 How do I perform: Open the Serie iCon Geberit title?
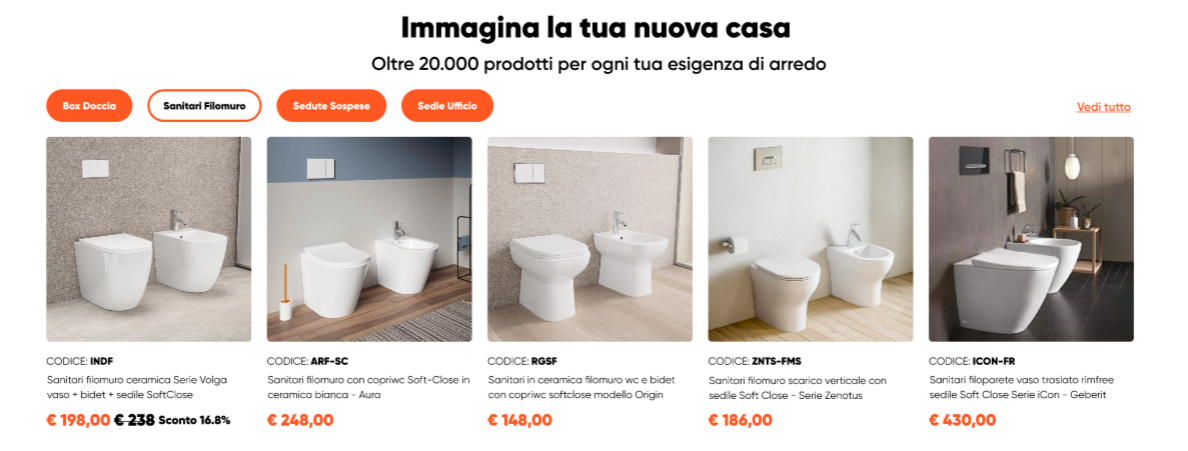(x=1021, y=387)
